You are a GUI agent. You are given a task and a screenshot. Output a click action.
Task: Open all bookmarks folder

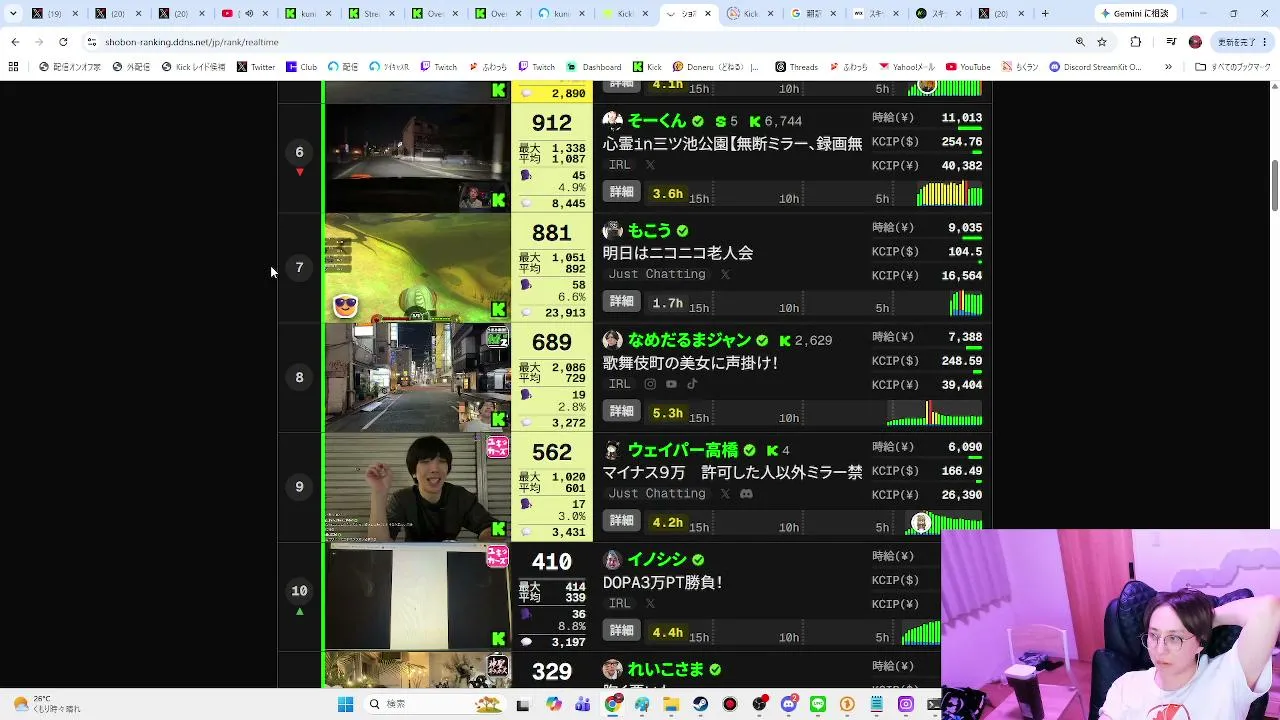1233,67
